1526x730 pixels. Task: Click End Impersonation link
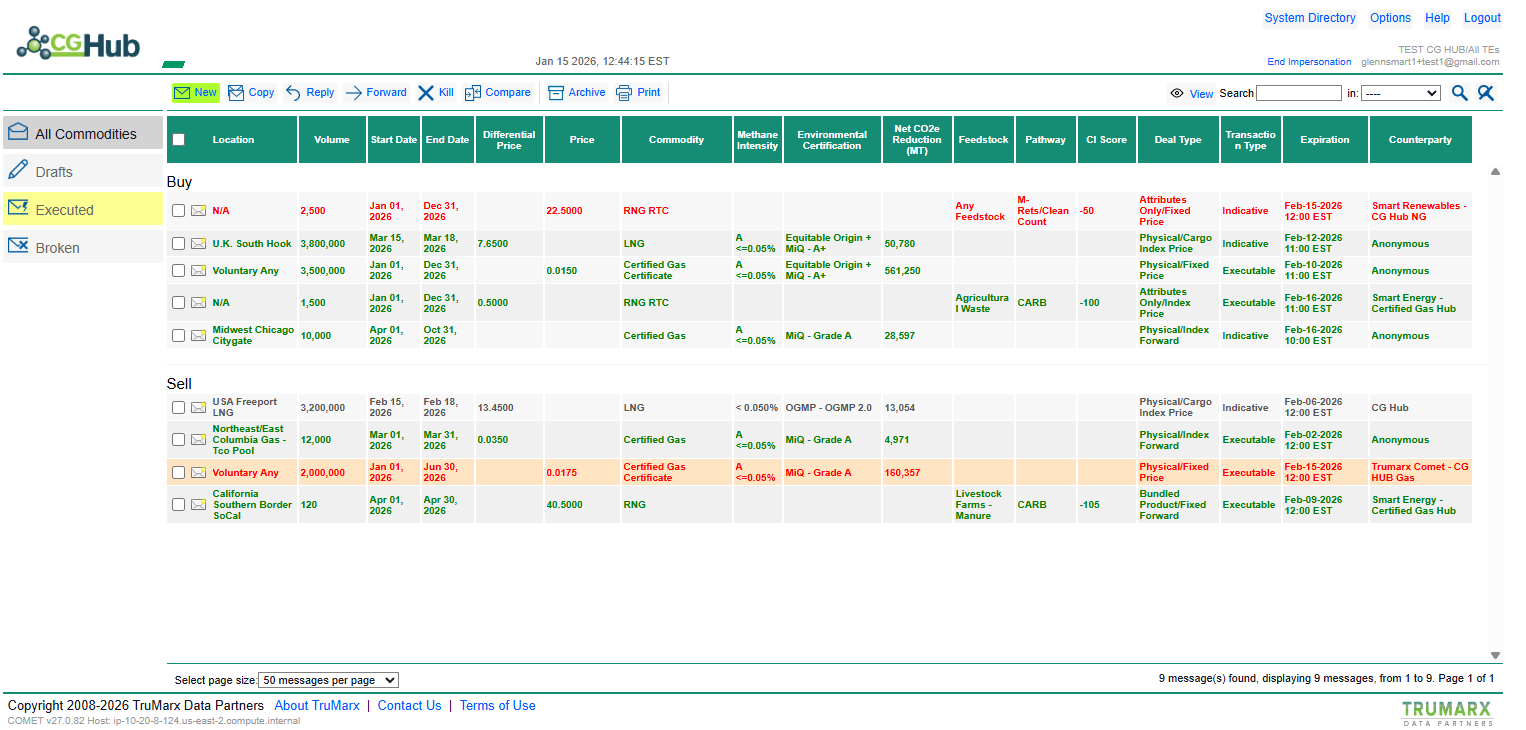point(1309,62)
